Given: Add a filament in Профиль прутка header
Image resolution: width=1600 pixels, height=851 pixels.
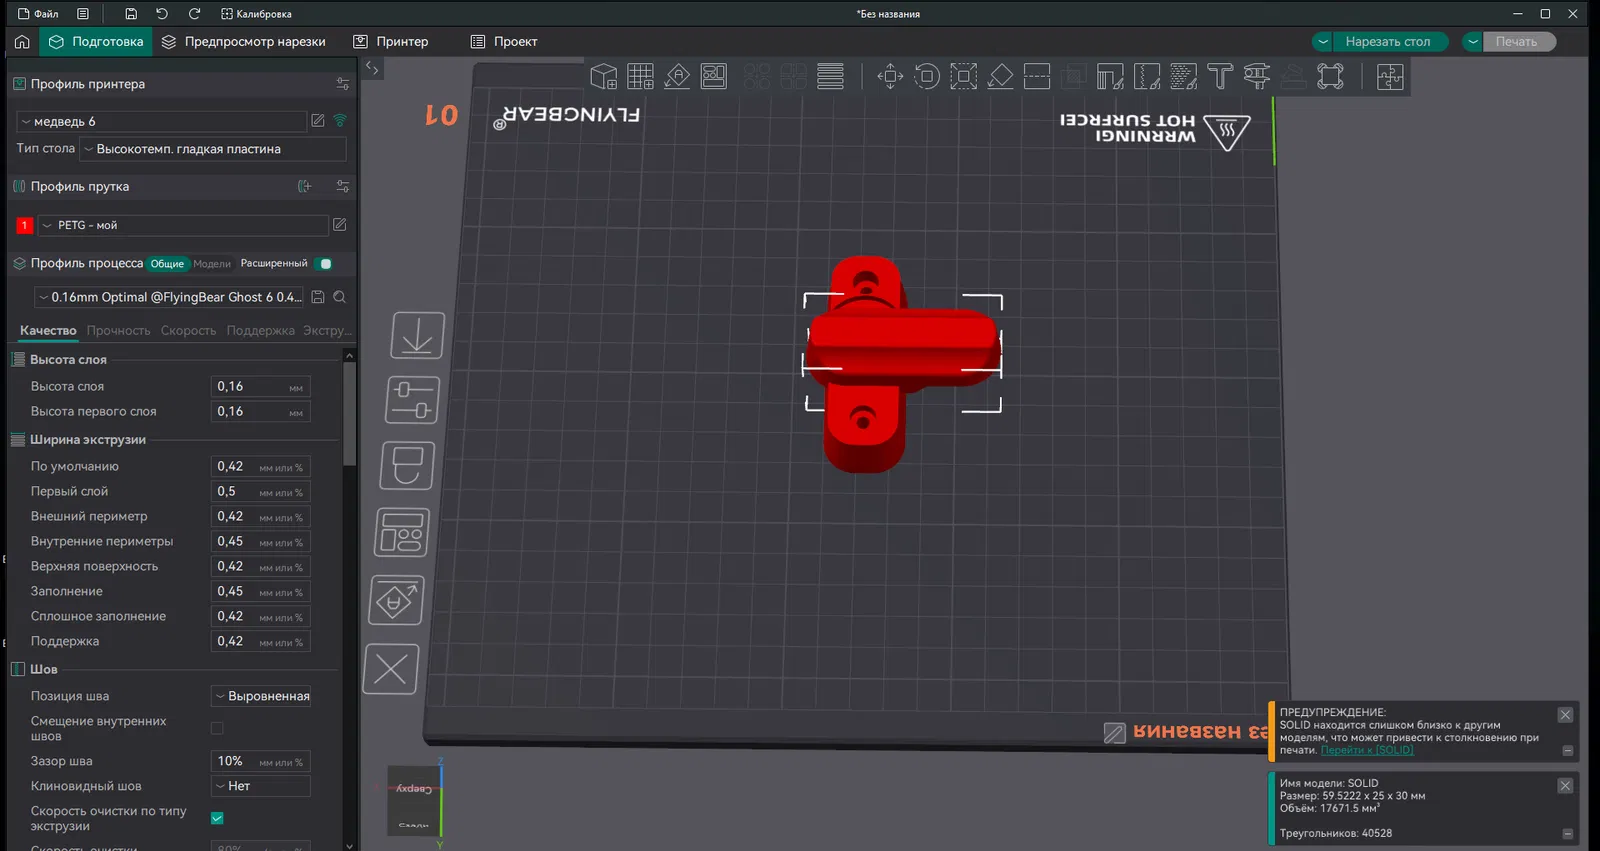Looking at the screenshot, I should coord(305,186).
